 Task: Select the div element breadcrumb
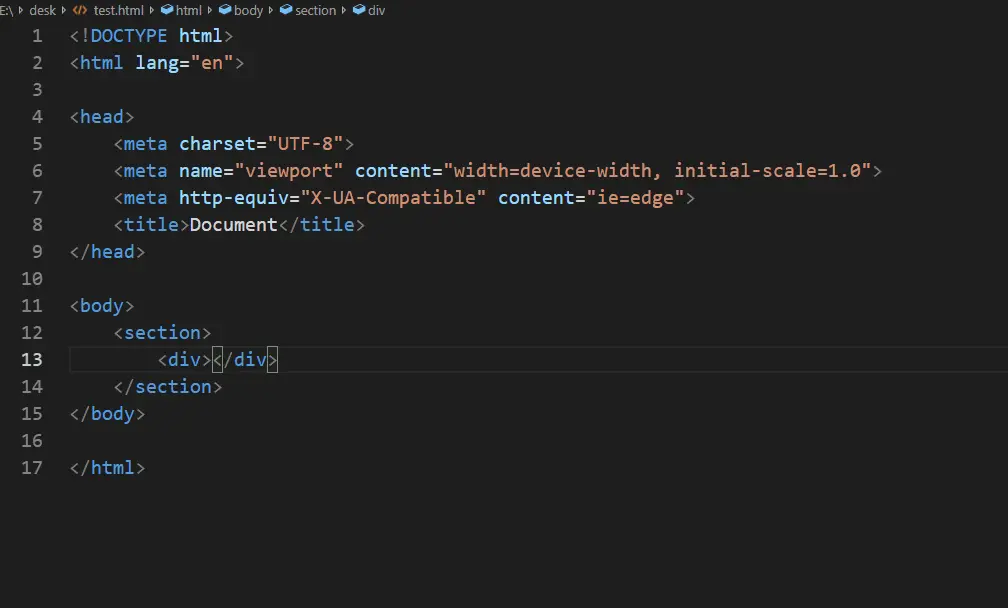(377, 10)
